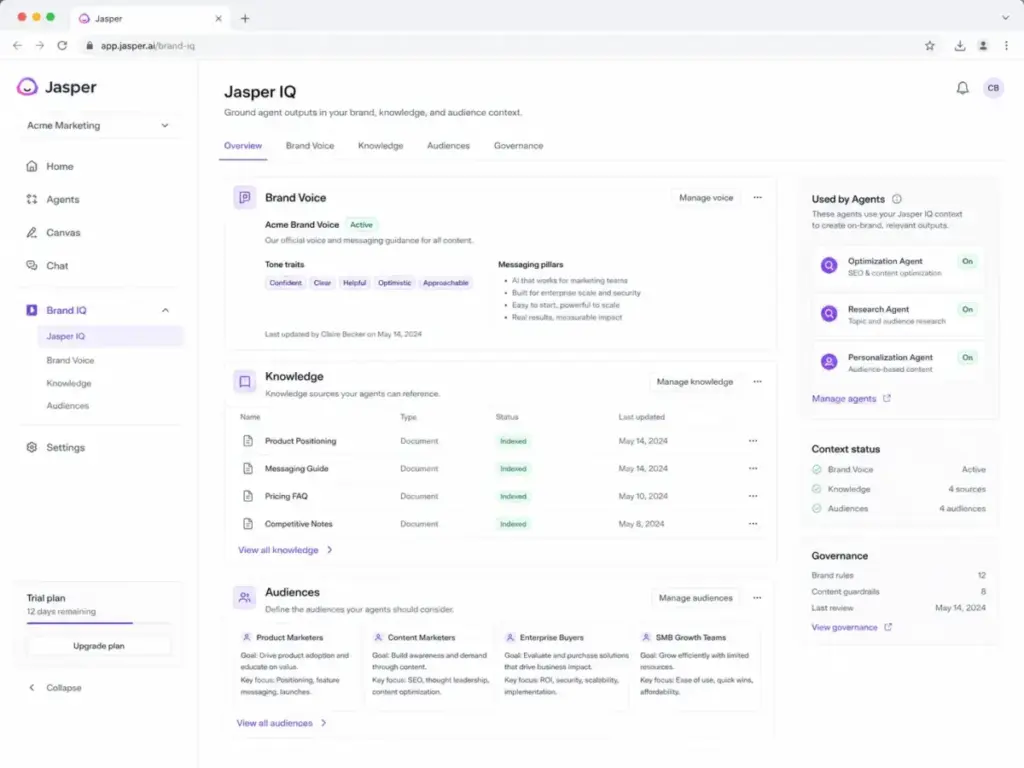Switch to the Audiences tab
Image resolution: width=1024 pixels, height=768 pixels.
pos(448,146)
